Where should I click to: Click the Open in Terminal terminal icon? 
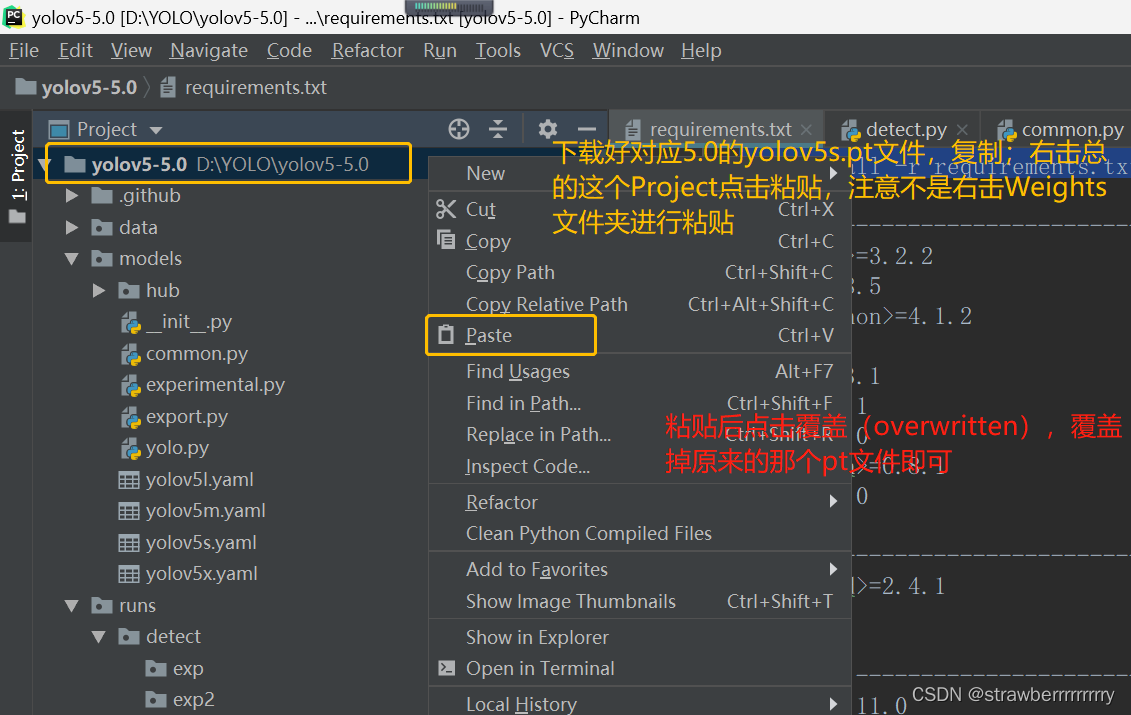point(446,668)
